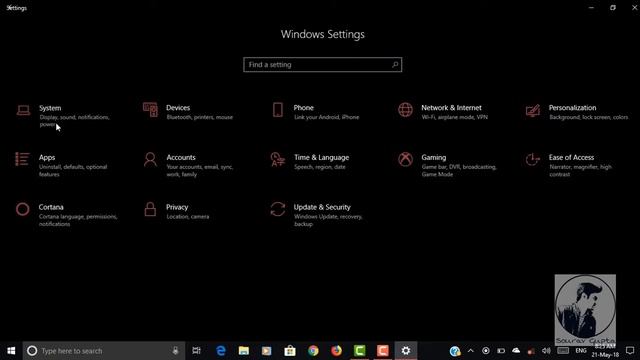Launch Microsoft Edge from the taskbar

click(221, 351)
